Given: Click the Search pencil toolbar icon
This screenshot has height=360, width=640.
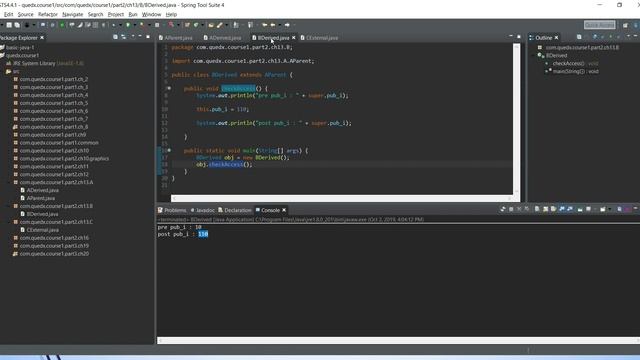Looking at the screenshot, I should point(220,25).
